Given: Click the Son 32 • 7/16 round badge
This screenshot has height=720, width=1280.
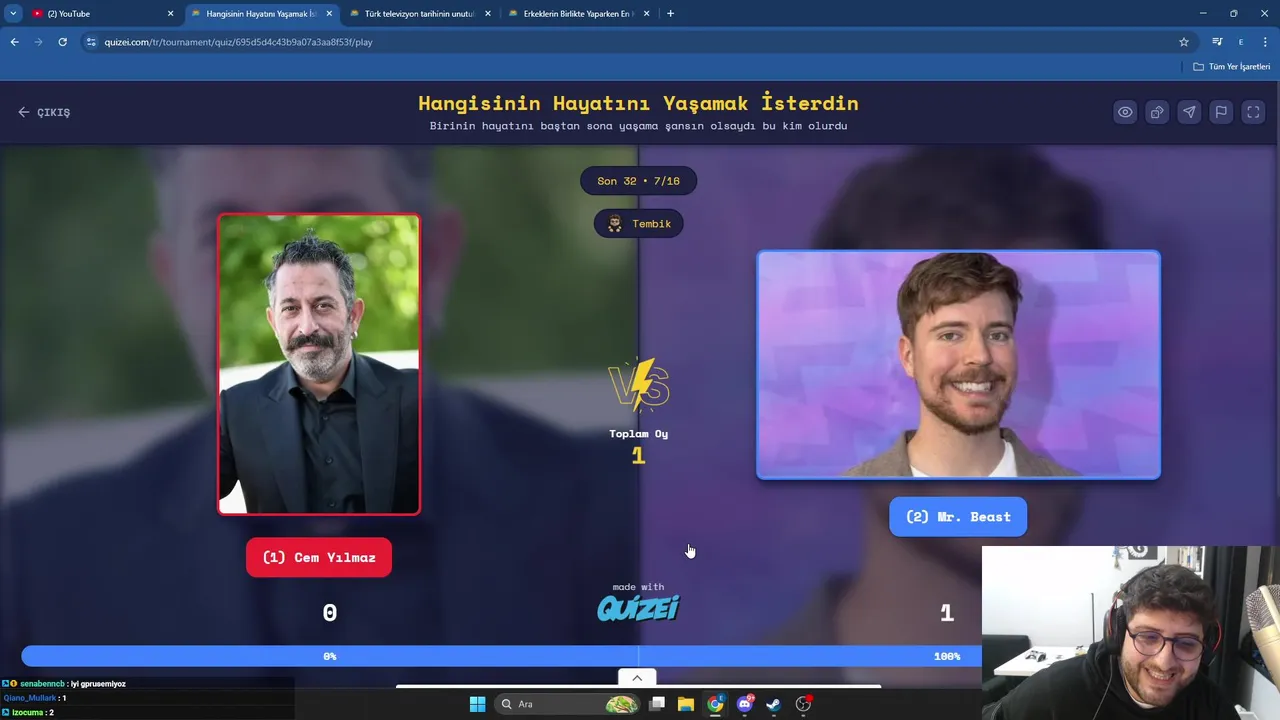Looking at the screenshot, I should [x=638, y=181].
